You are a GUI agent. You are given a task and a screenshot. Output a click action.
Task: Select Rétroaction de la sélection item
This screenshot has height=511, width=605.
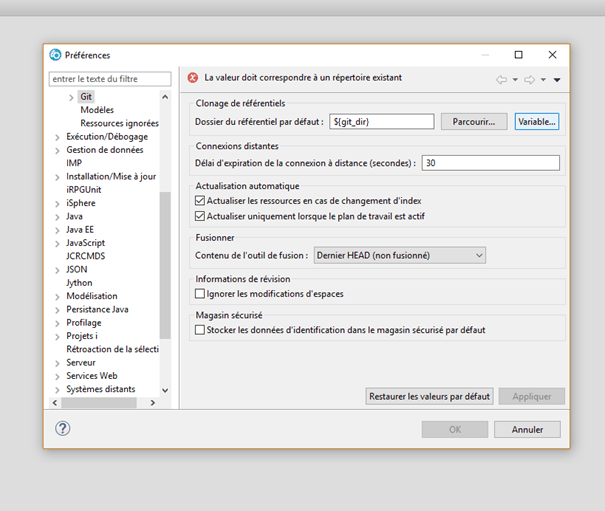pyautogui.click(x=112, y=349)
